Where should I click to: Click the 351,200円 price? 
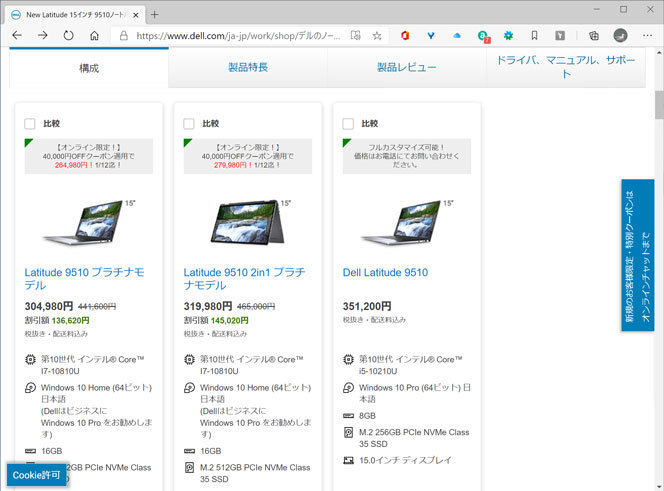coord(367,306)
